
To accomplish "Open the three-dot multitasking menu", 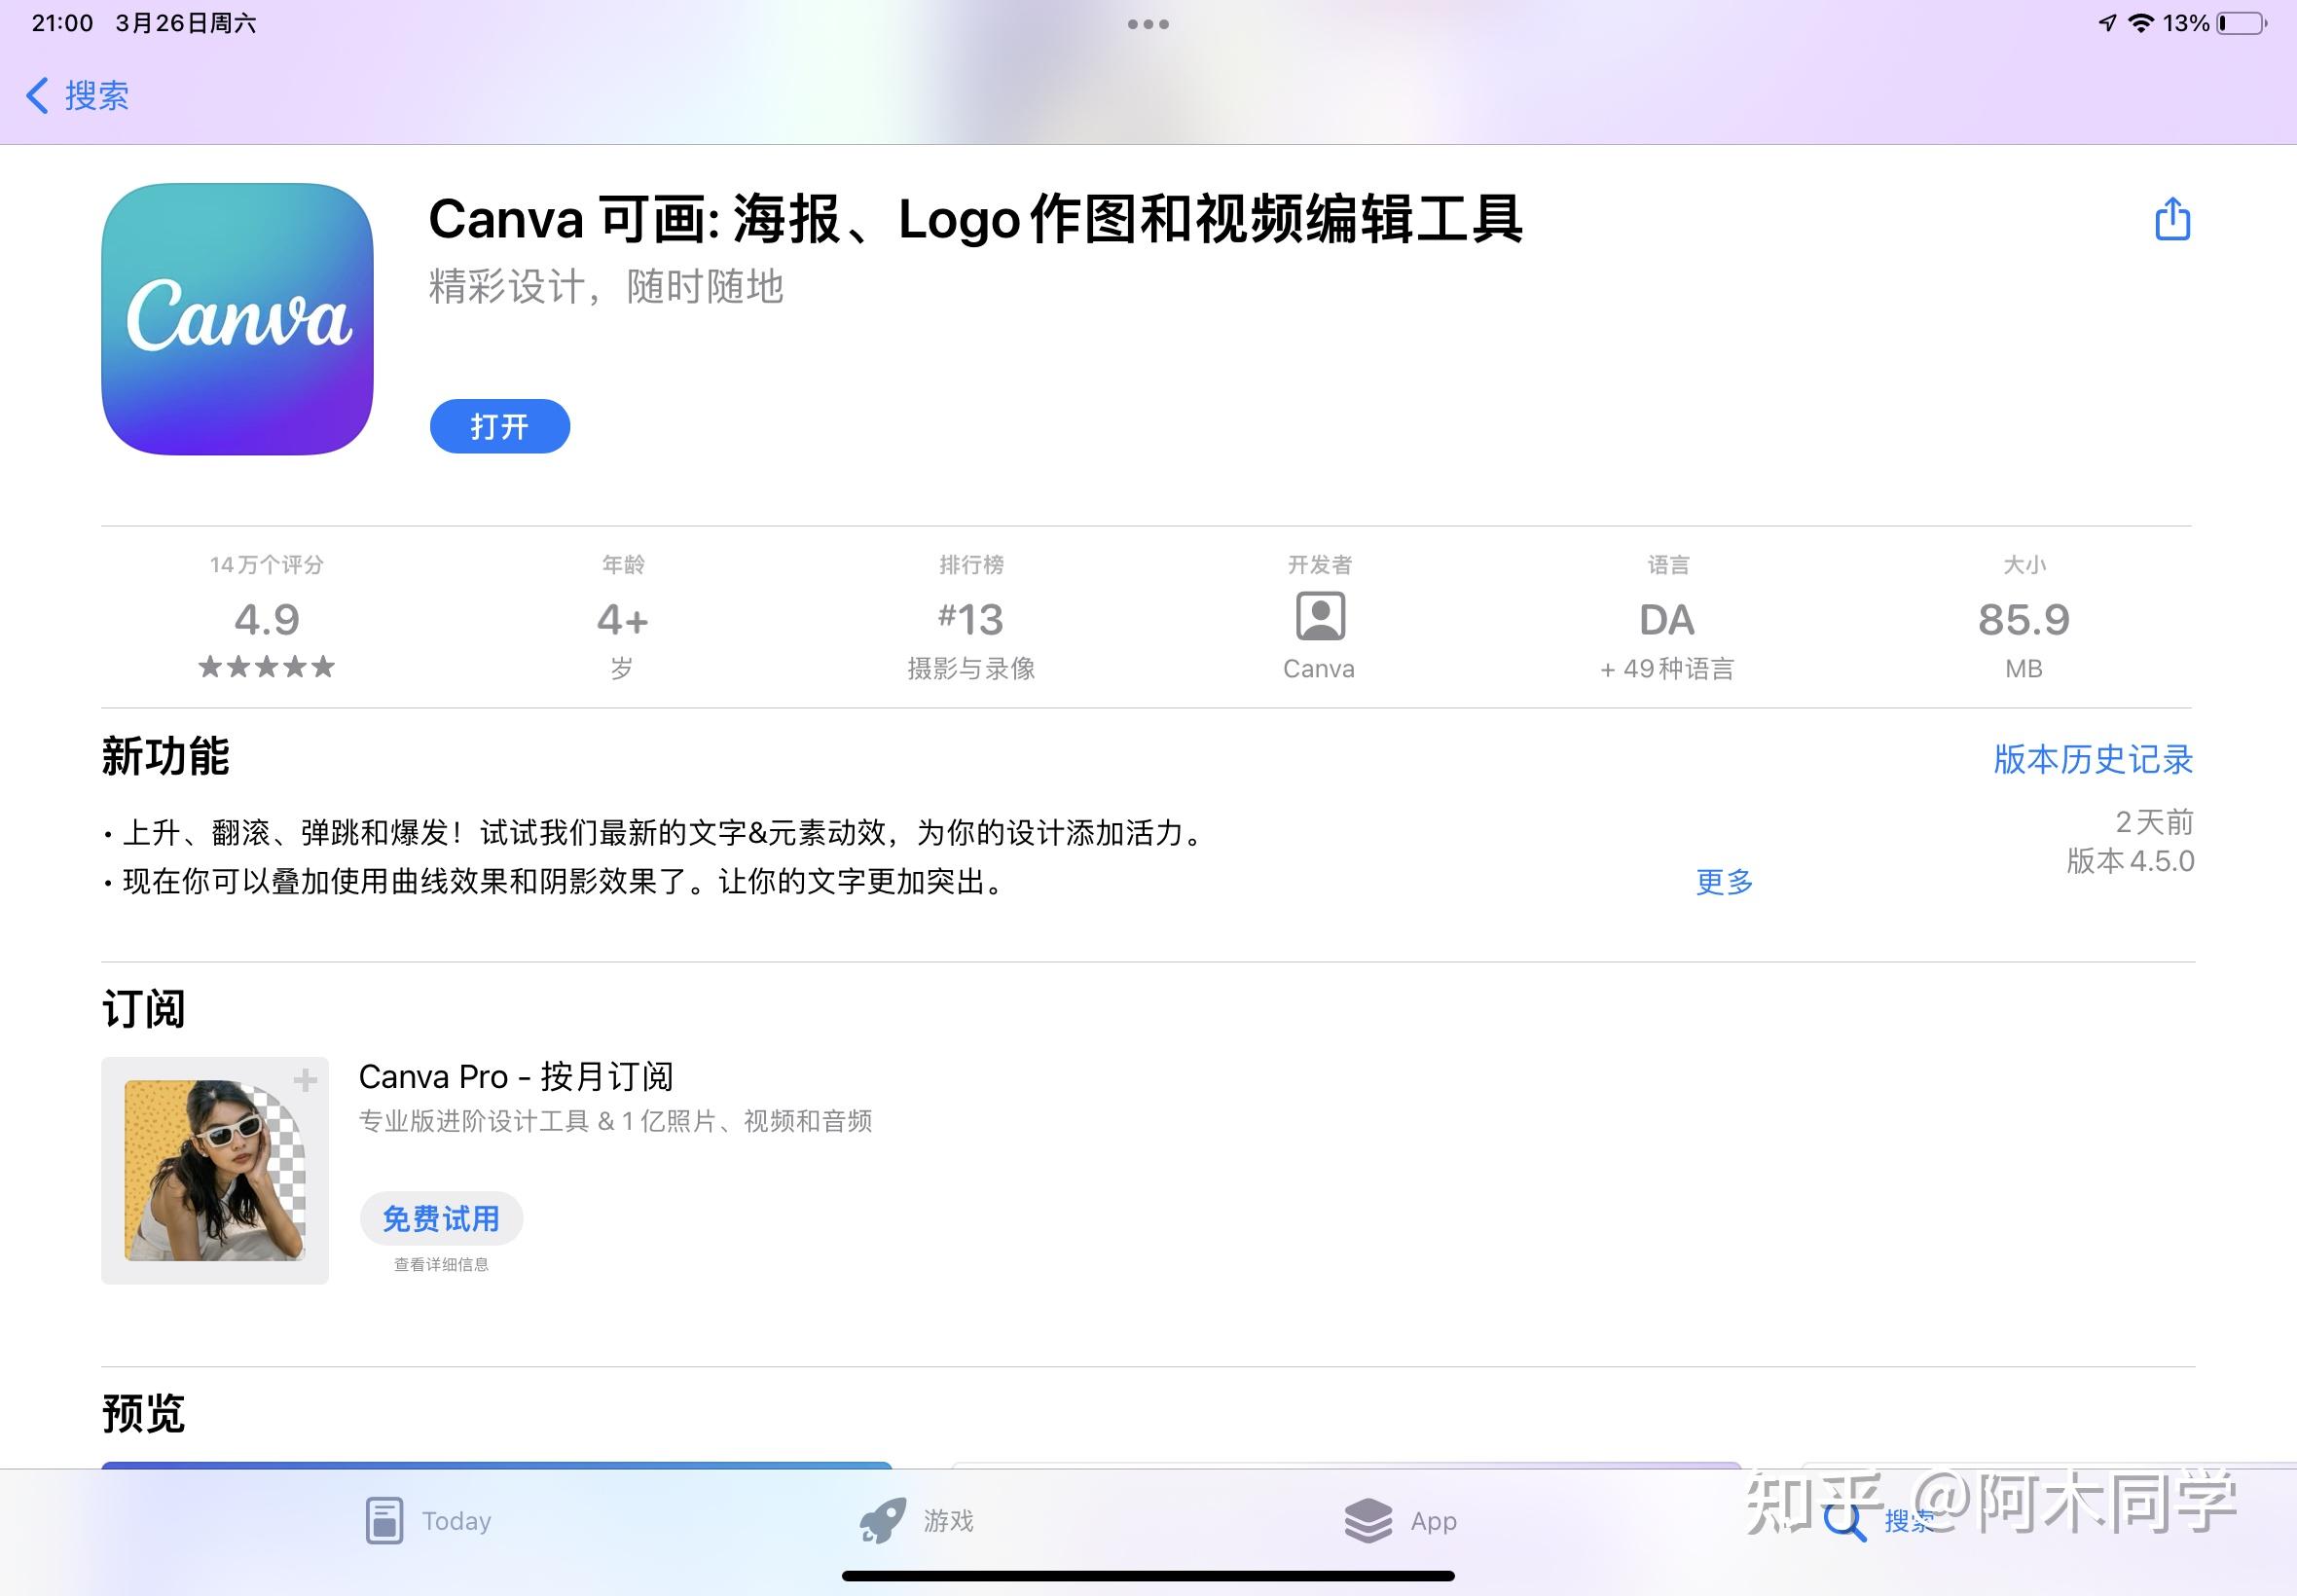I will pos(1148,24).
